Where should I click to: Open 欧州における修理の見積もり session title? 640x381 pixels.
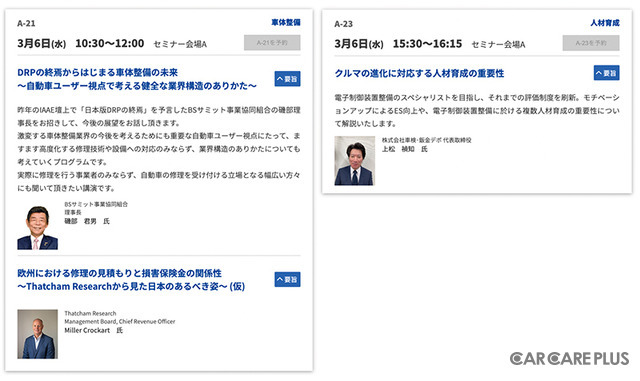tap(131, 280)
